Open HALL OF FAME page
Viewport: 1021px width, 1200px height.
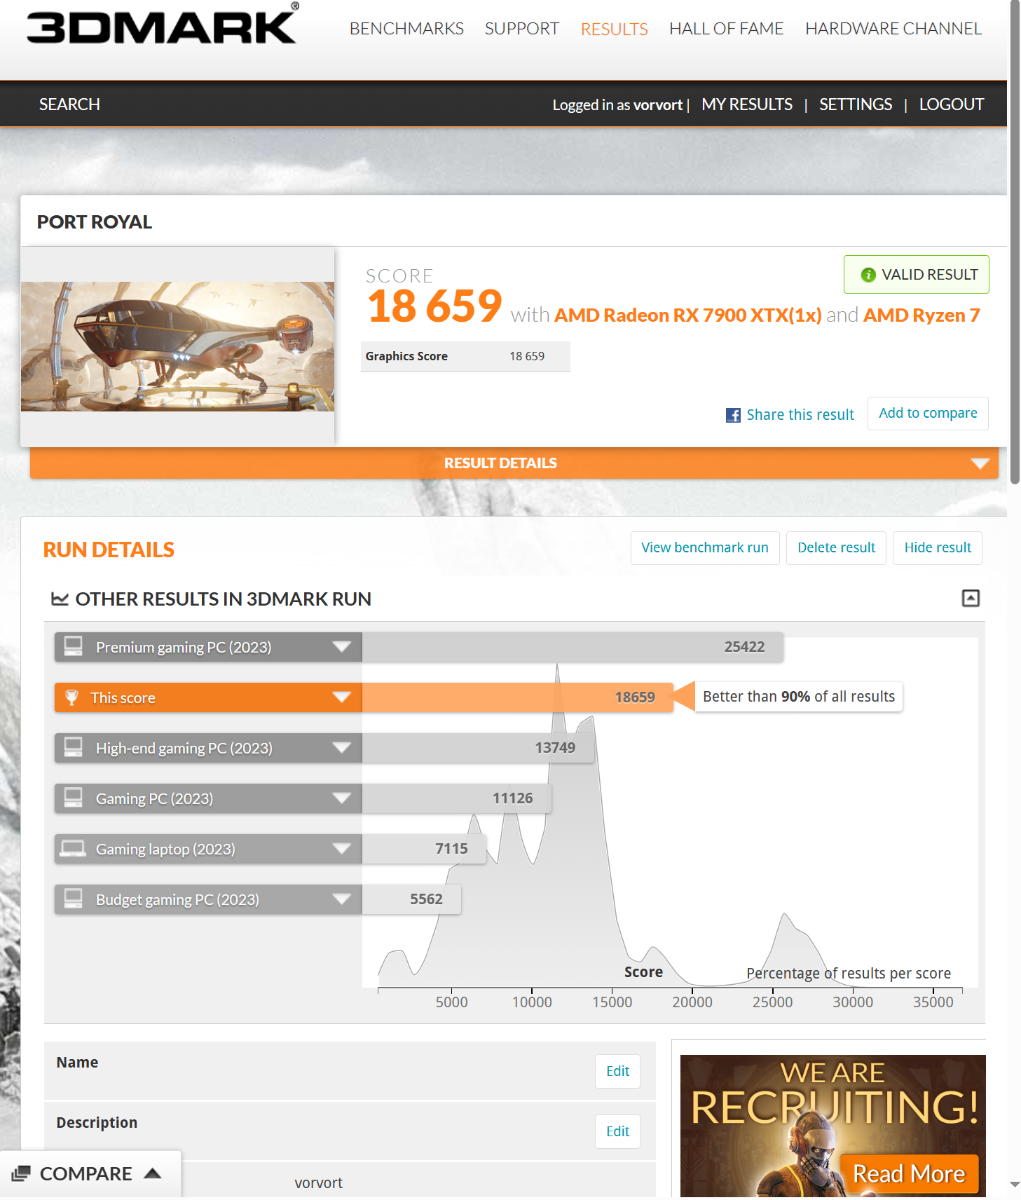tap(726, 28)
